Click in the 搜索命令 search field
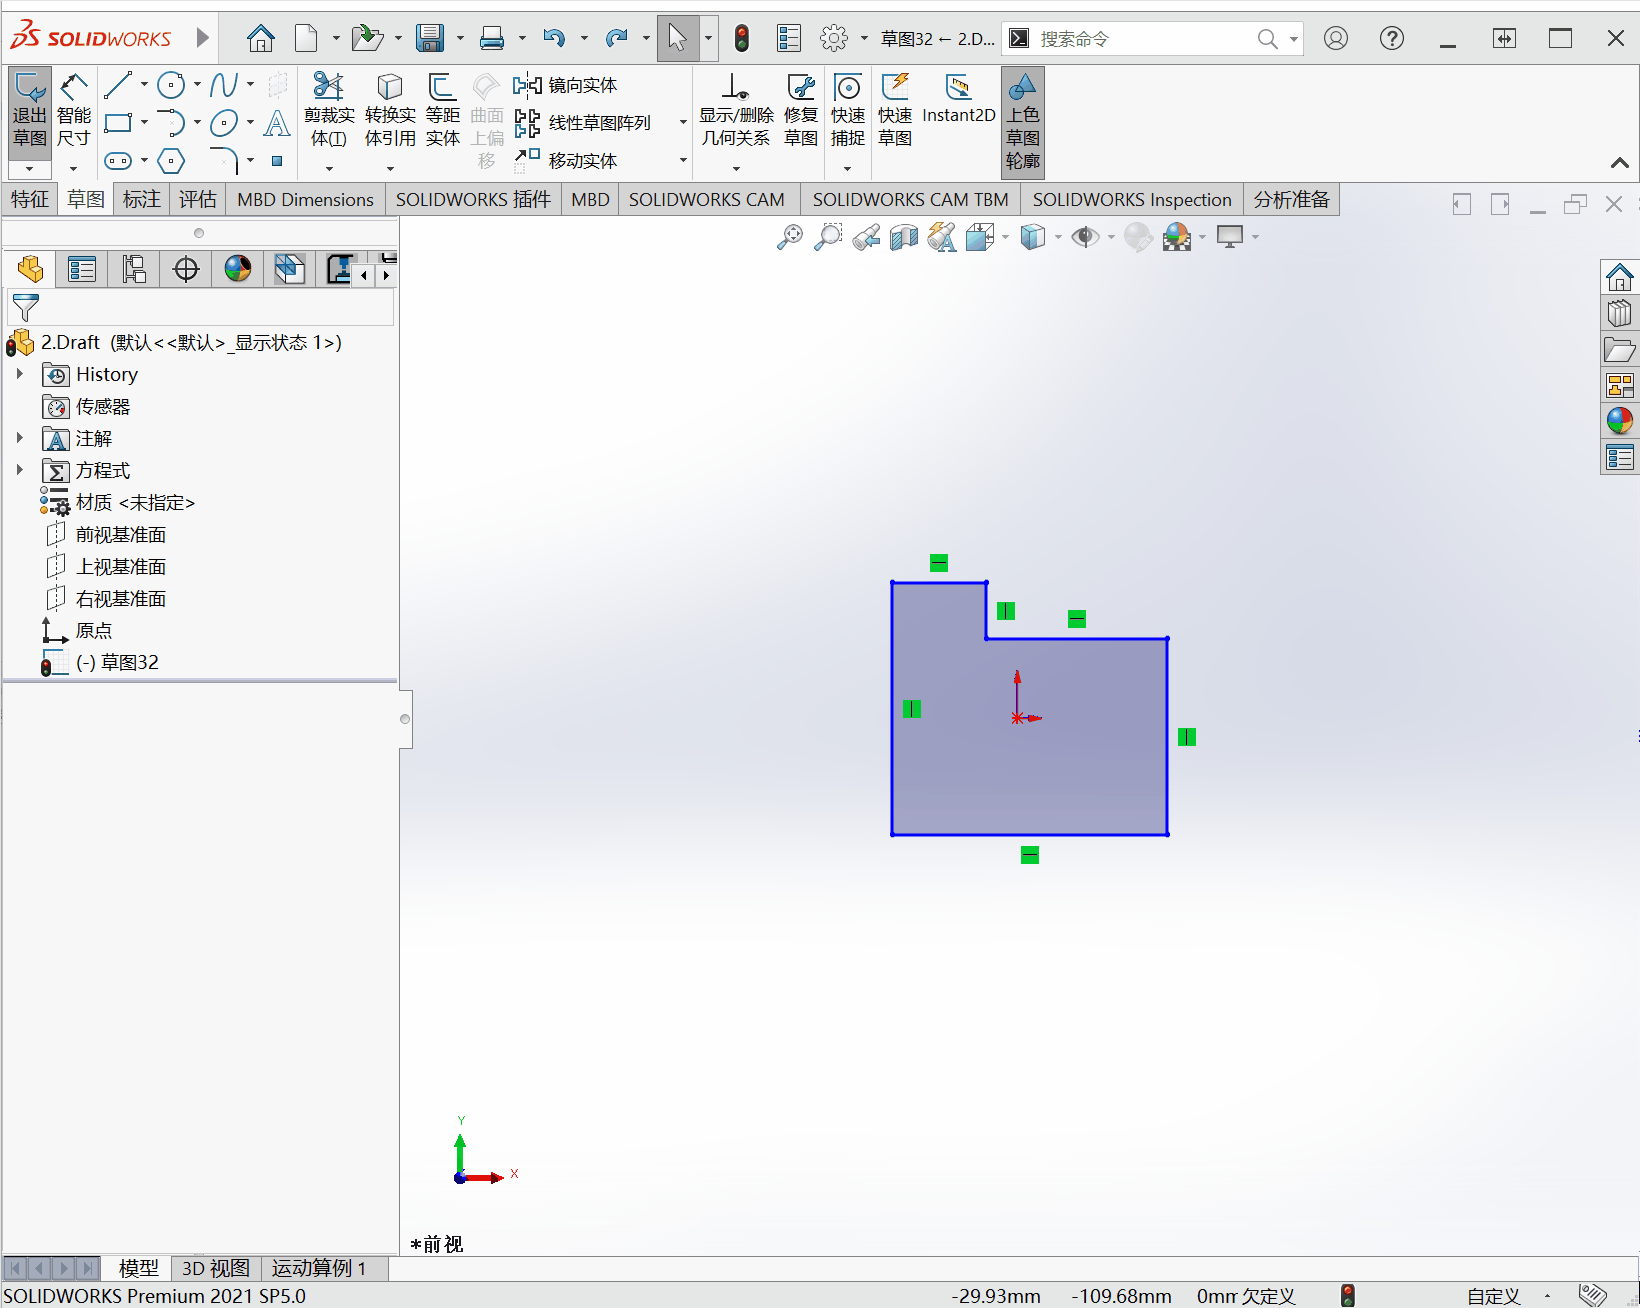Screen dimensions: 1640x1308 coord(1145,39)
